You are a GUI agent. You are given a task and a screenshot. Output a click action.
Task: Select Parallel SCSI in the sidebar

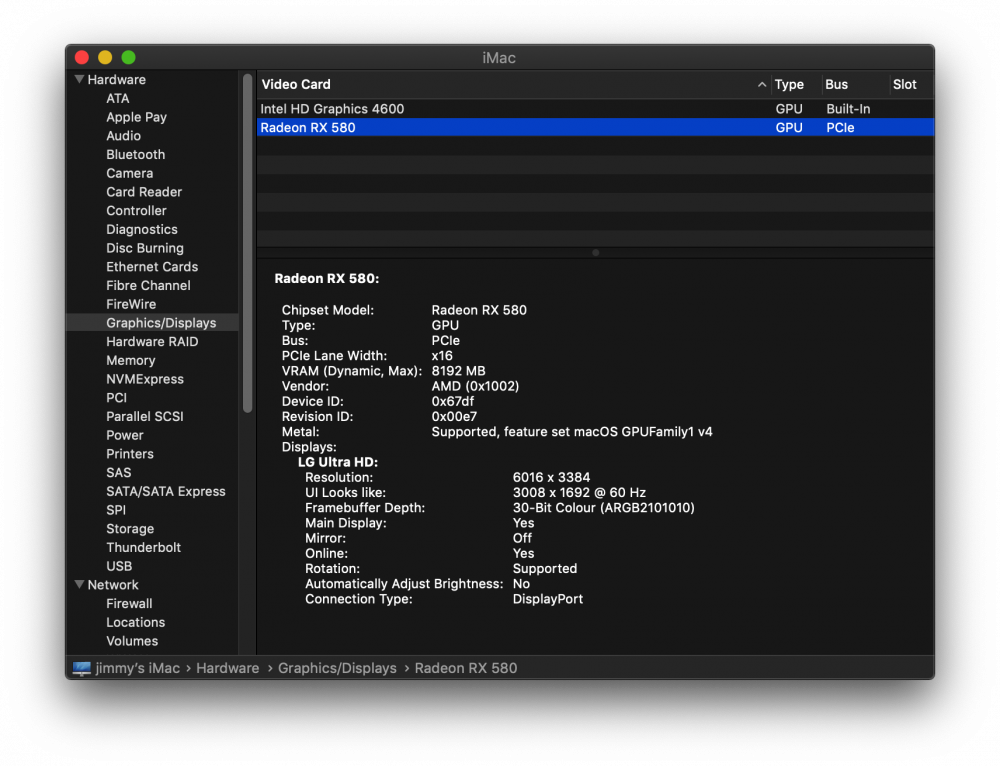click(x=145, y=416)
